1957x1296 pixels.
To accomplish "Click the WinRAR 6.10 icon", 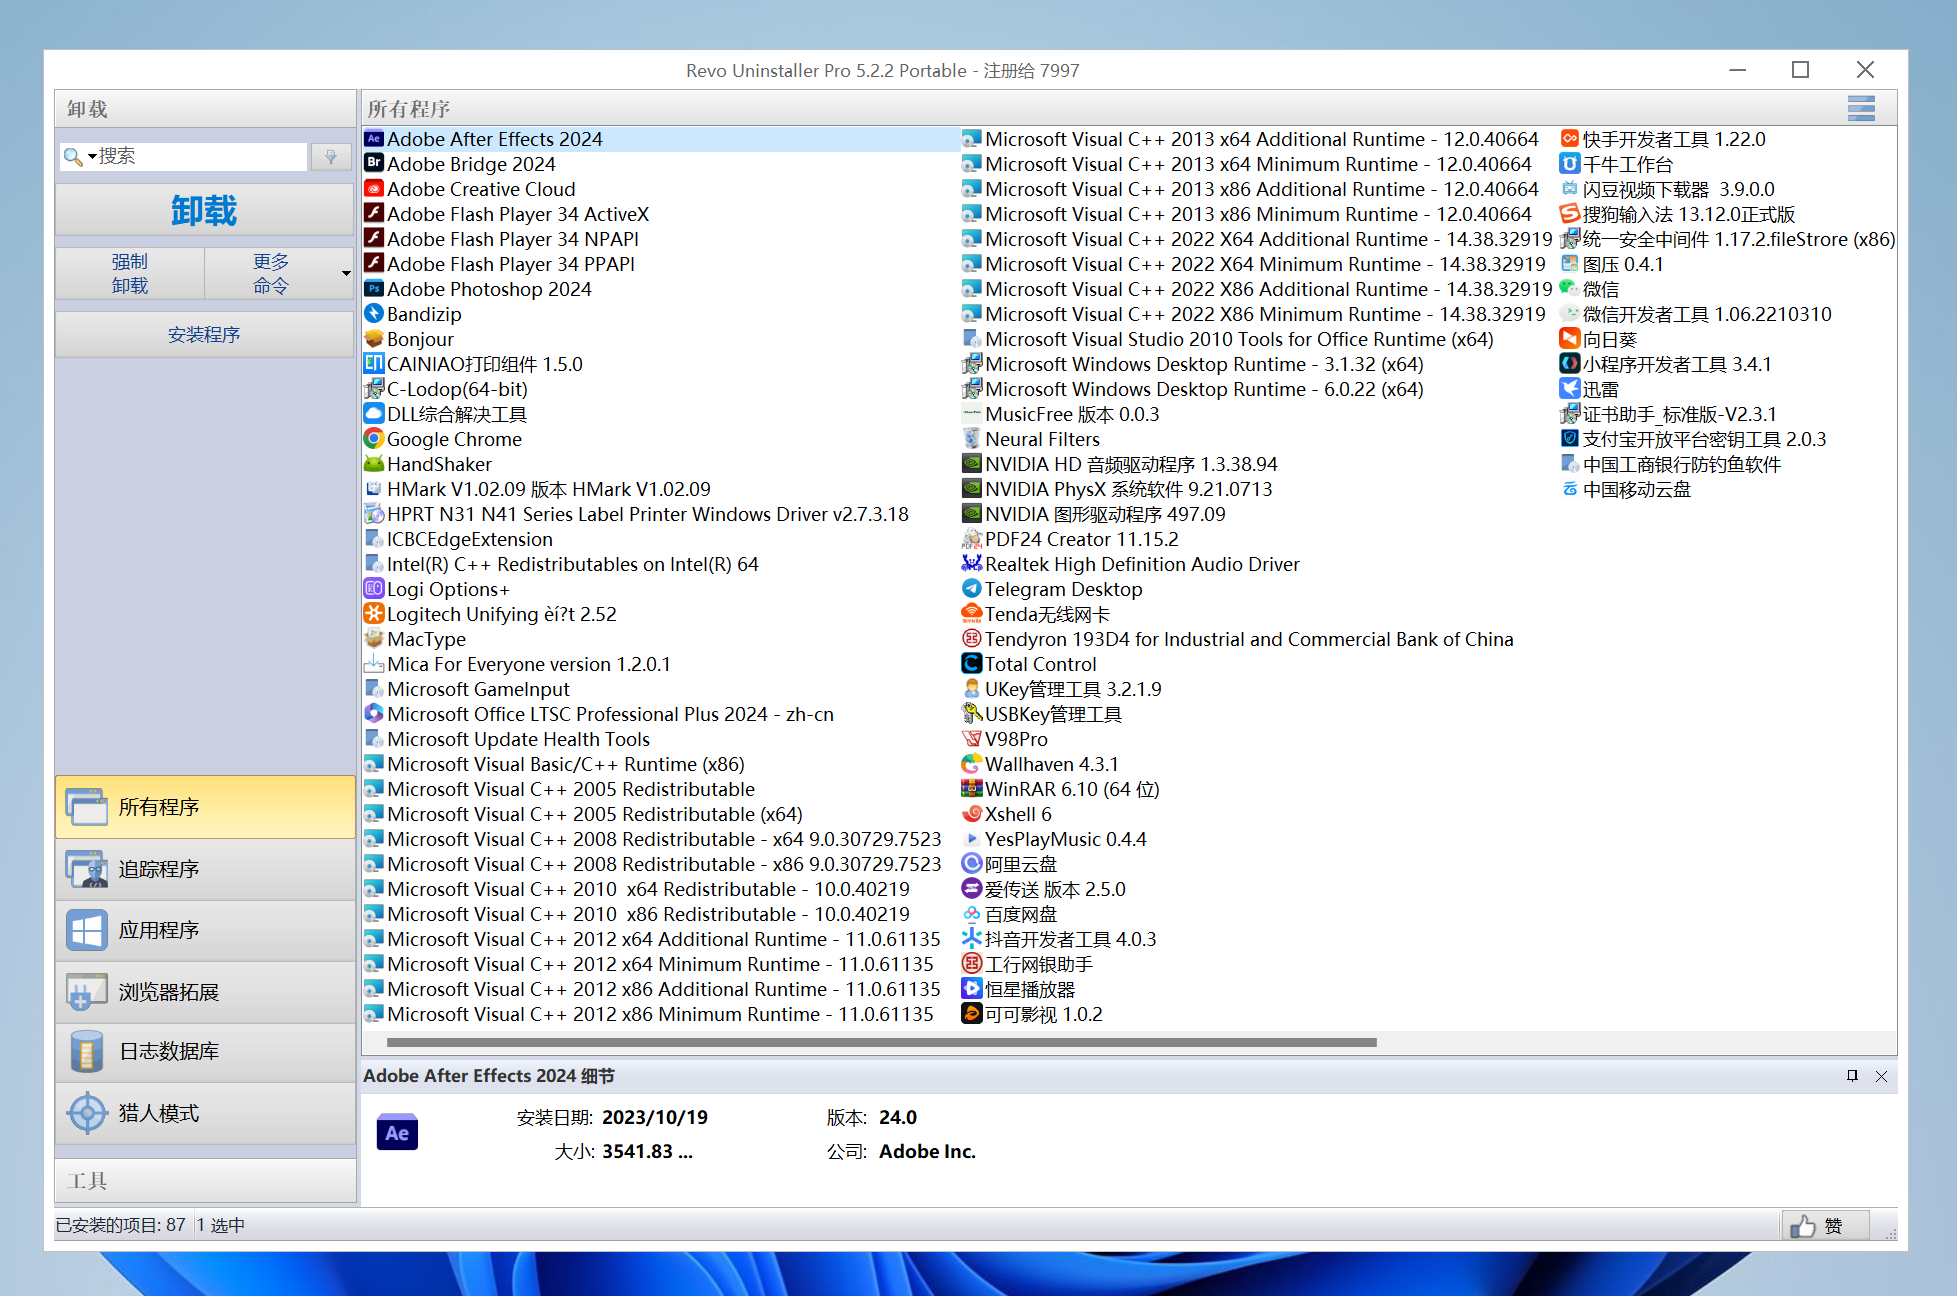I will point(971,789).
